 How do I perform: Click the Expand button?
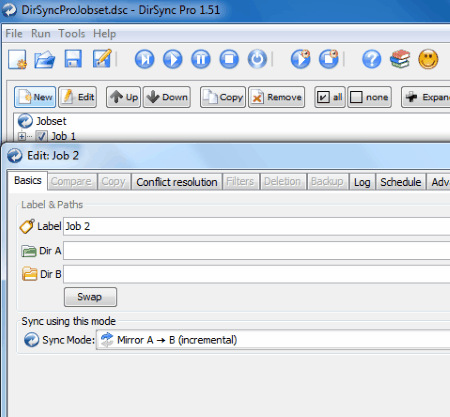click(x=426, y=97)
